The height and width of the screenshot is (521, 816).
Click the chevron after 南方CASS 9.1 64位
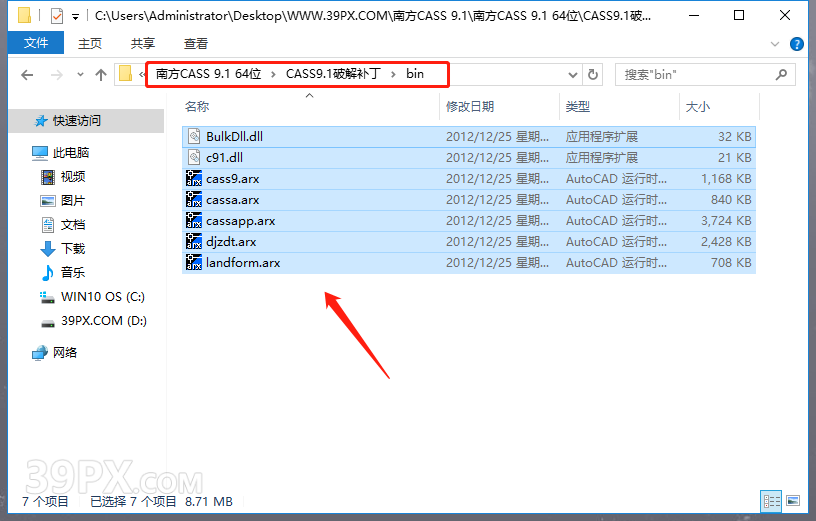point(273,74)
